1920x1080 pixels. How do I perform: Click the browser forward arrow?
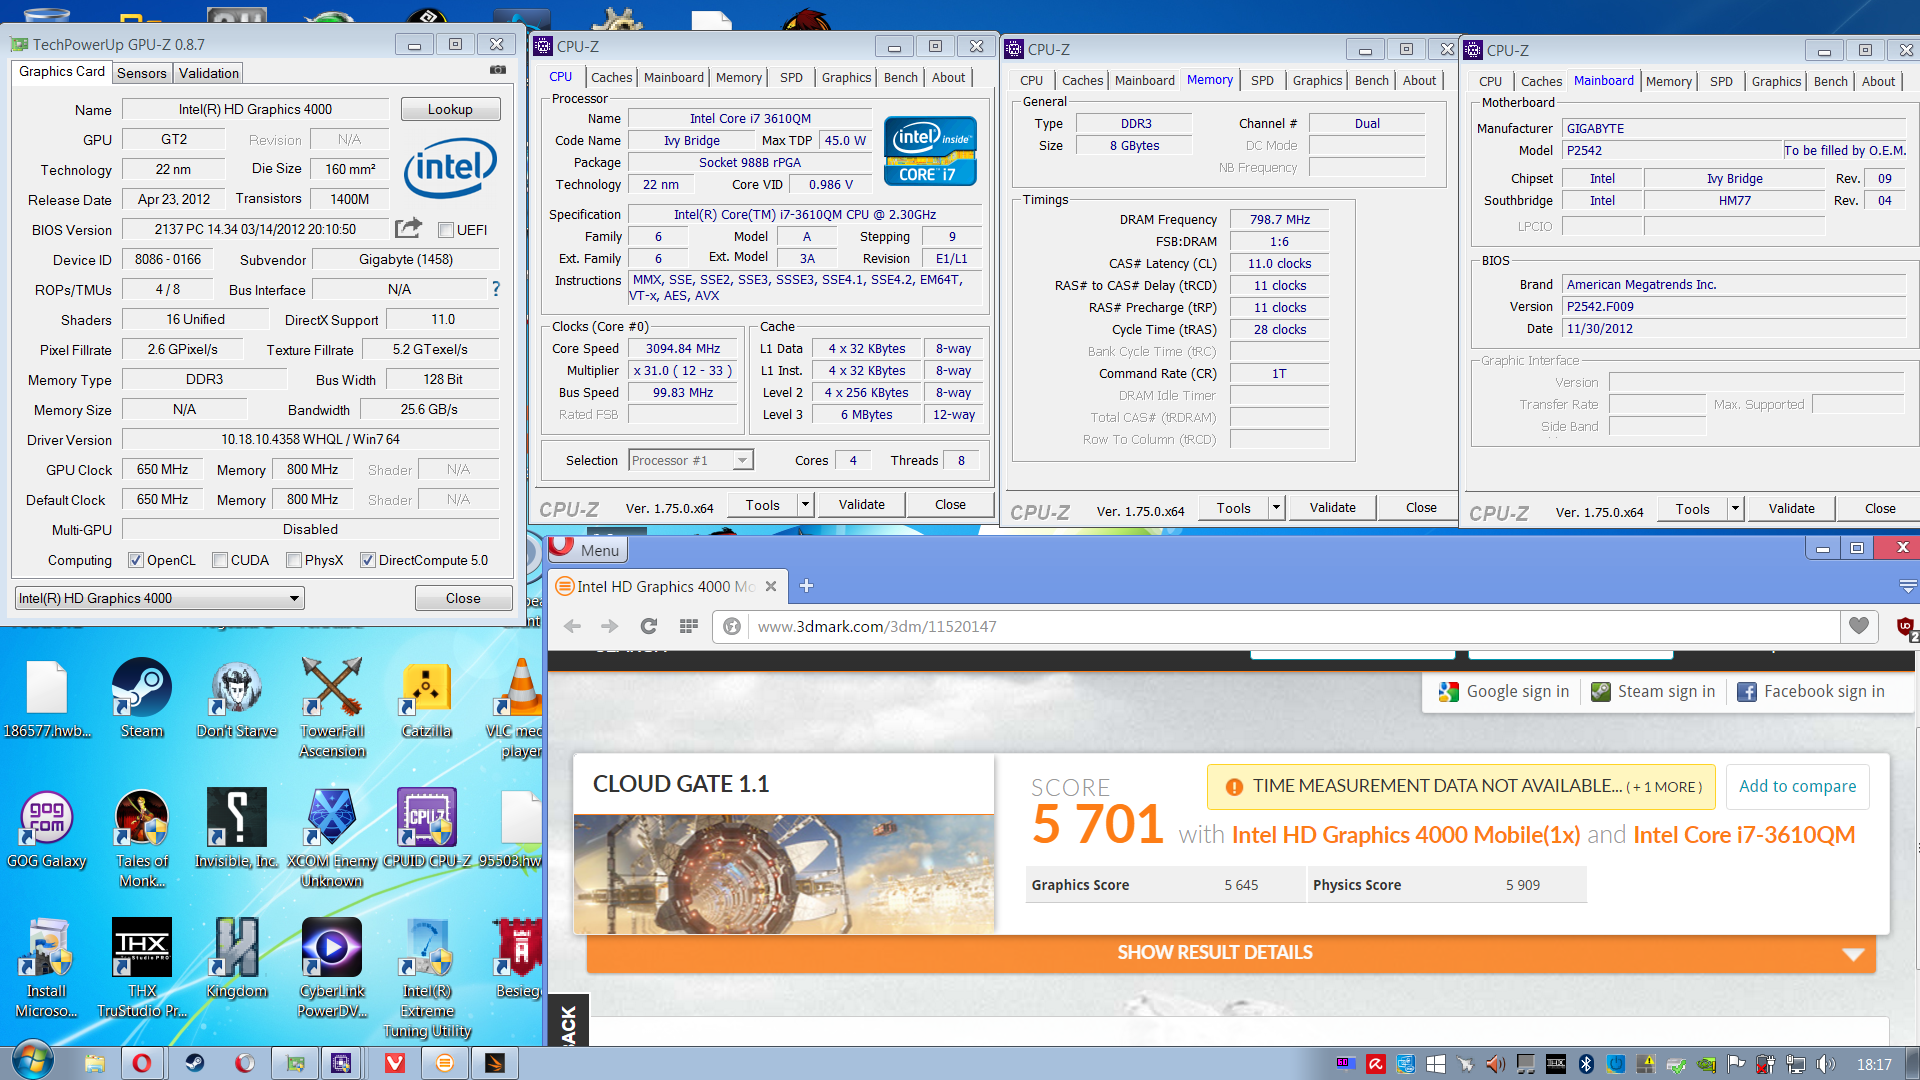coord(610,626)
